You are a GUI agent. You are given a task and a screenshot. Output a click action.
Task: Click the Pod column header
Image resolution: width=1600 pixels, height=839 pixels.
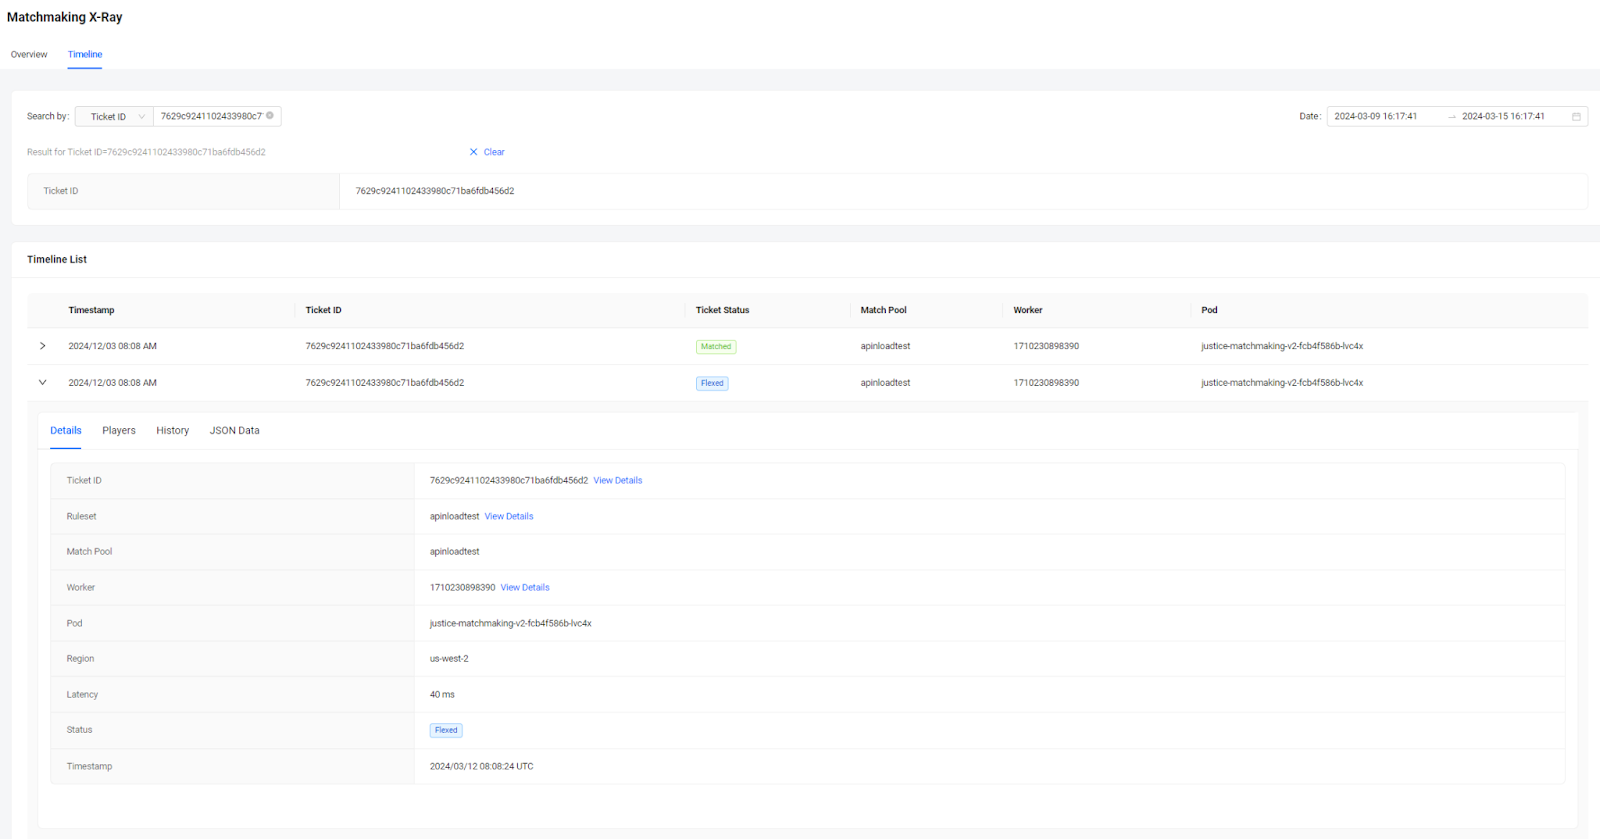pos(1209,311)
